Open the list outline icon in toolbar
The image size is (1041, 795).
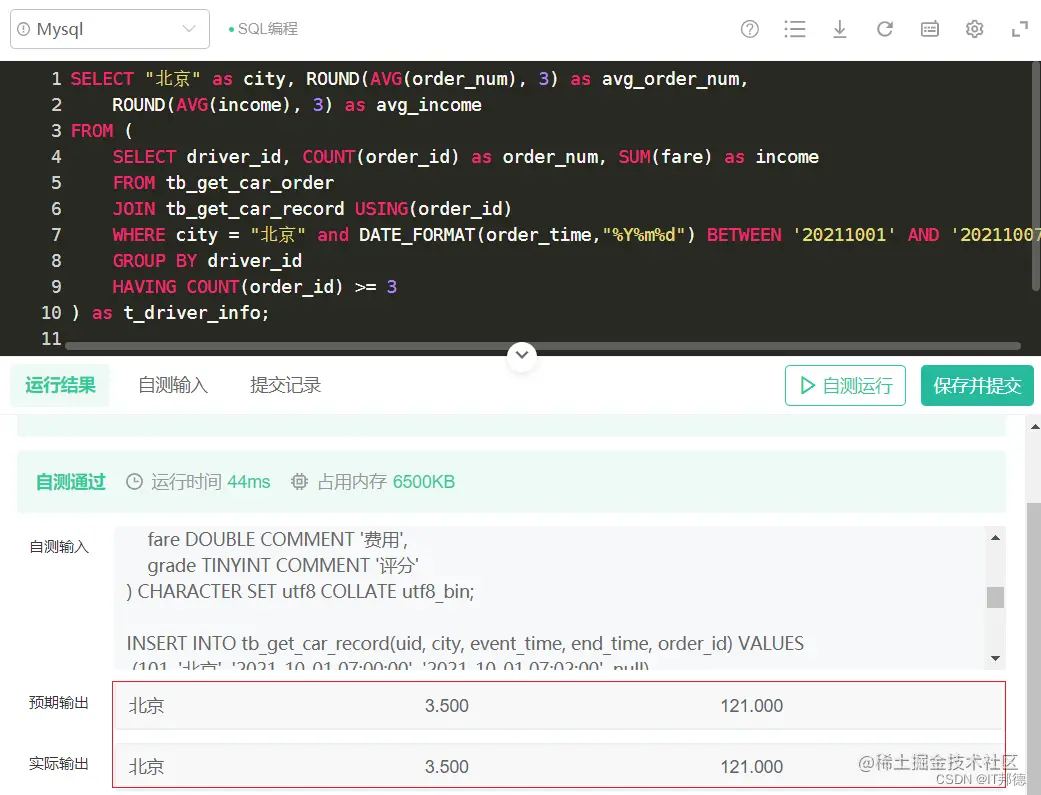point(795,29)
